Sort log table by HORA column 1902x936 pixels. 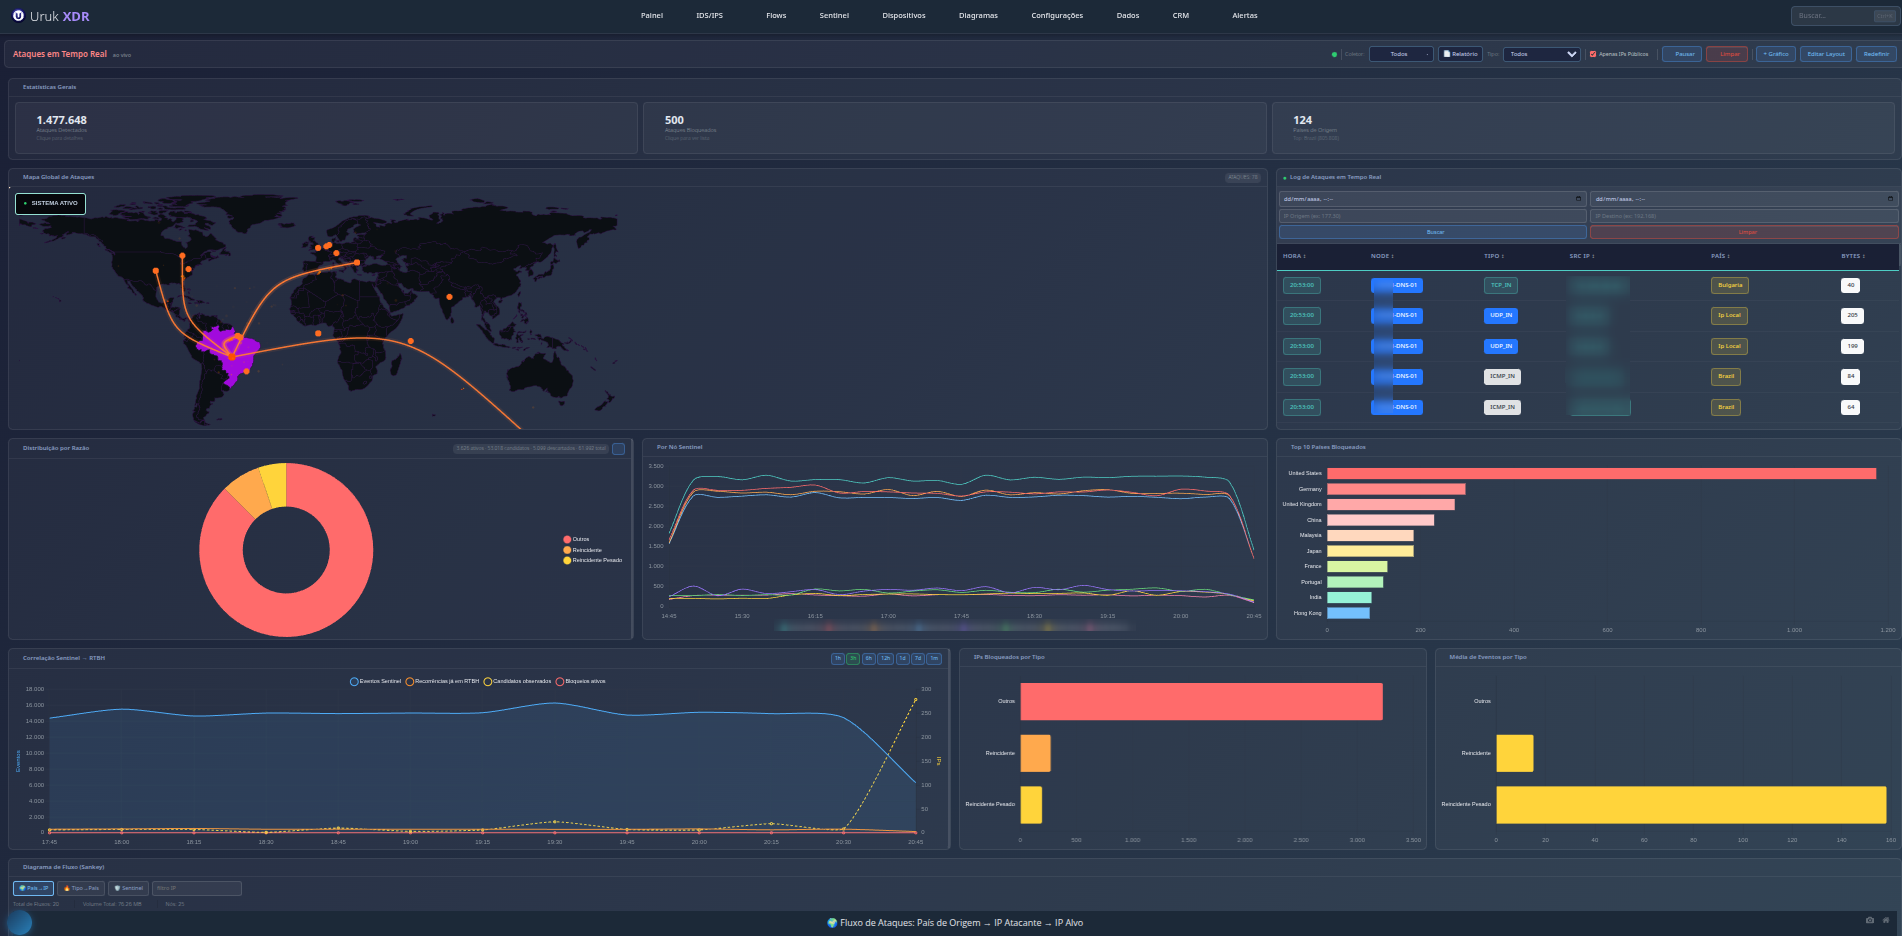[x=1294, y=256]
